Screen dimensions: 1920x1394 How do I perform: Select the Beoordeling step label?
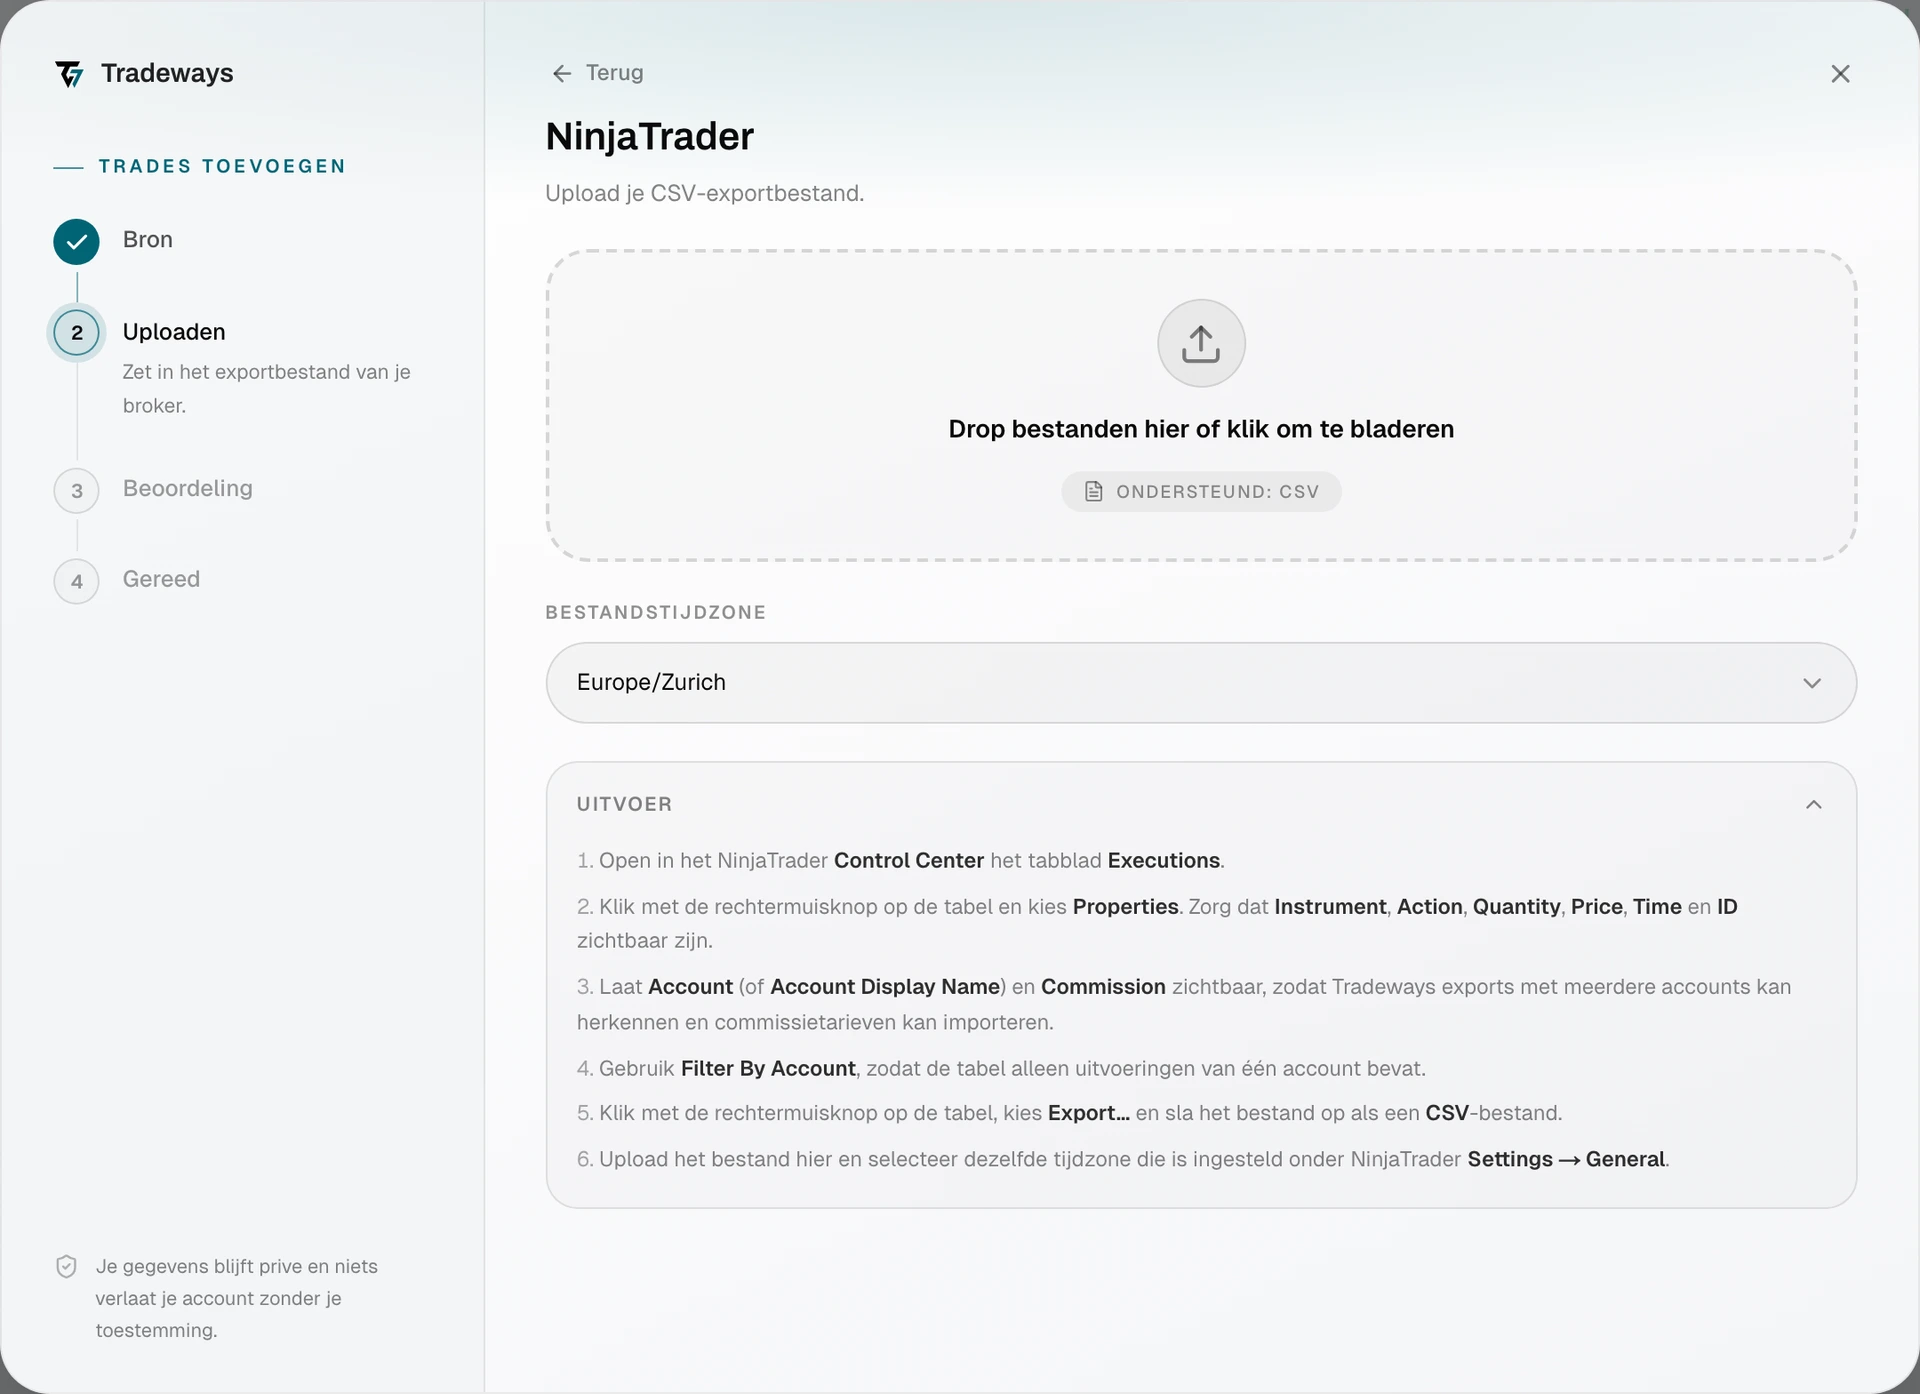pos(188,489)
